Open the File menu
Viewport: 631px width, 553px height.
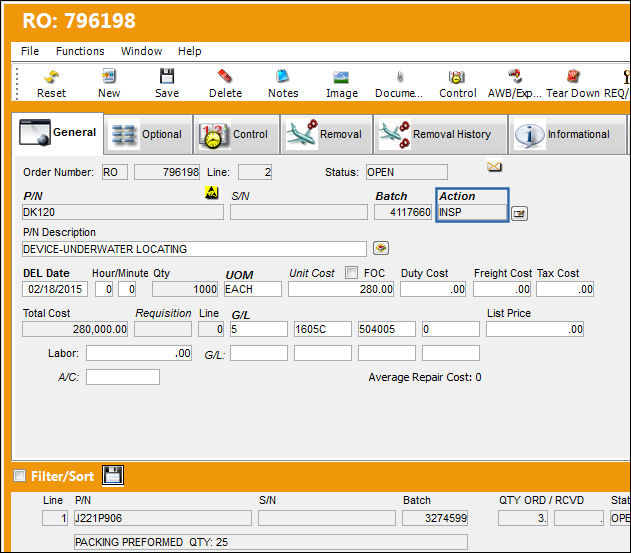[x=30, y=51]
